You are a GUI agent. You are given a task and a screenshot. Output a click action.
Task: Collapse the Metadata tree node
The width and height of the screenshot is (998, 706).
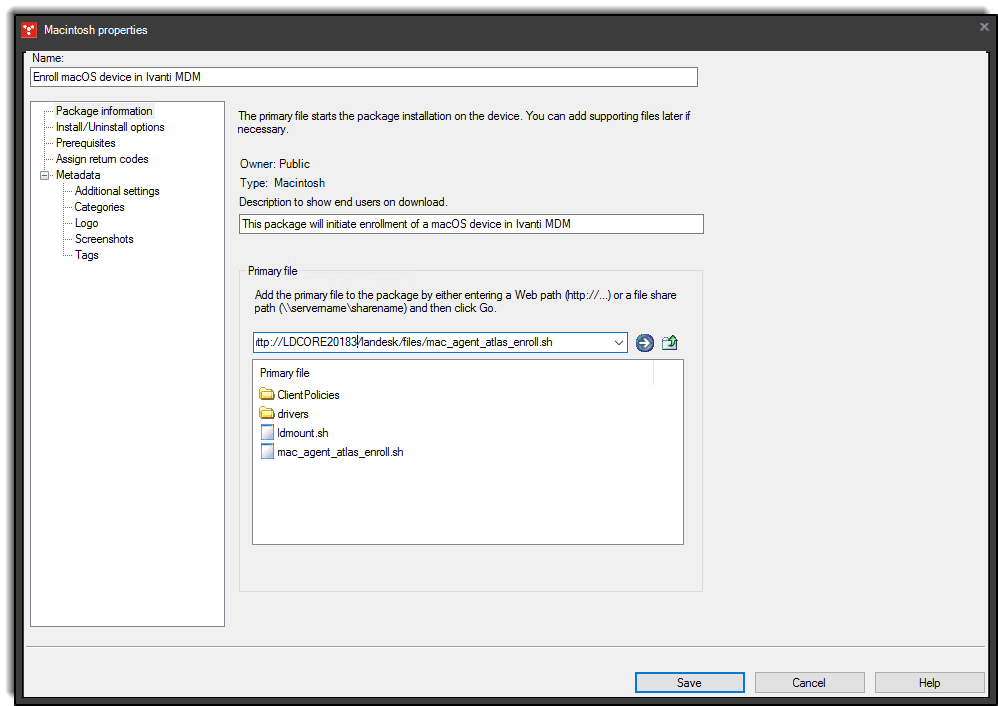(x=44, y=175)
